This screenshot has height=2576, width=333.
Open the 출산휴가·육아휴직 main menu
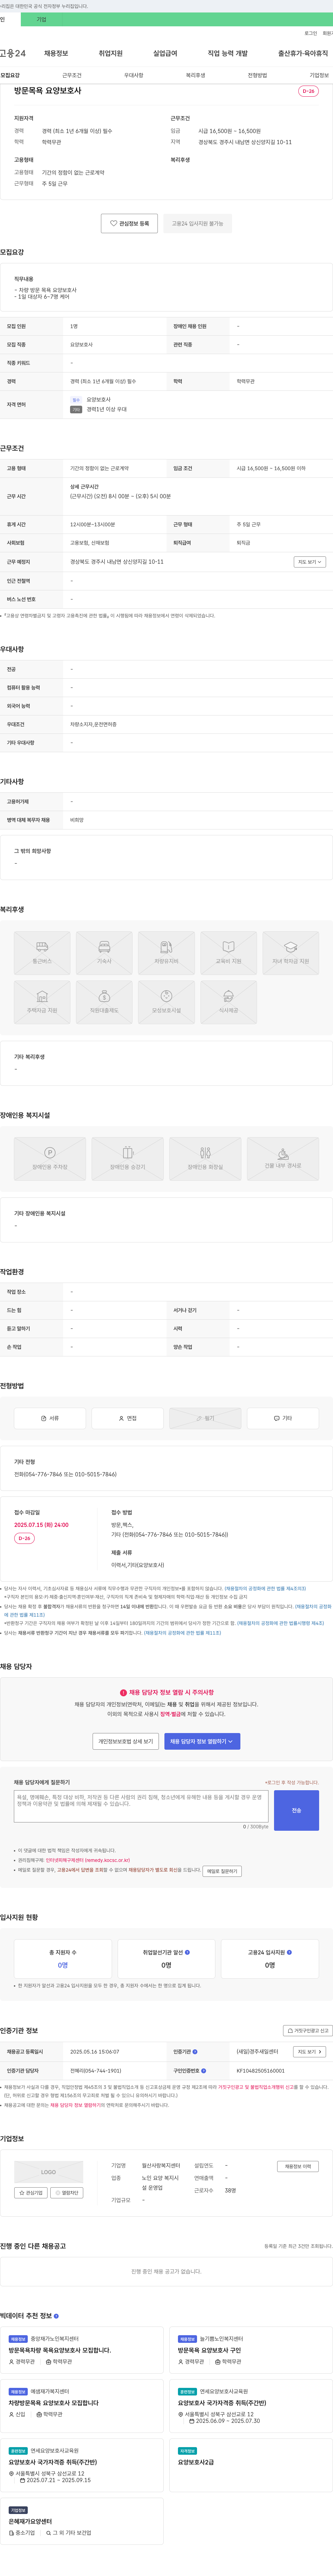303,53
